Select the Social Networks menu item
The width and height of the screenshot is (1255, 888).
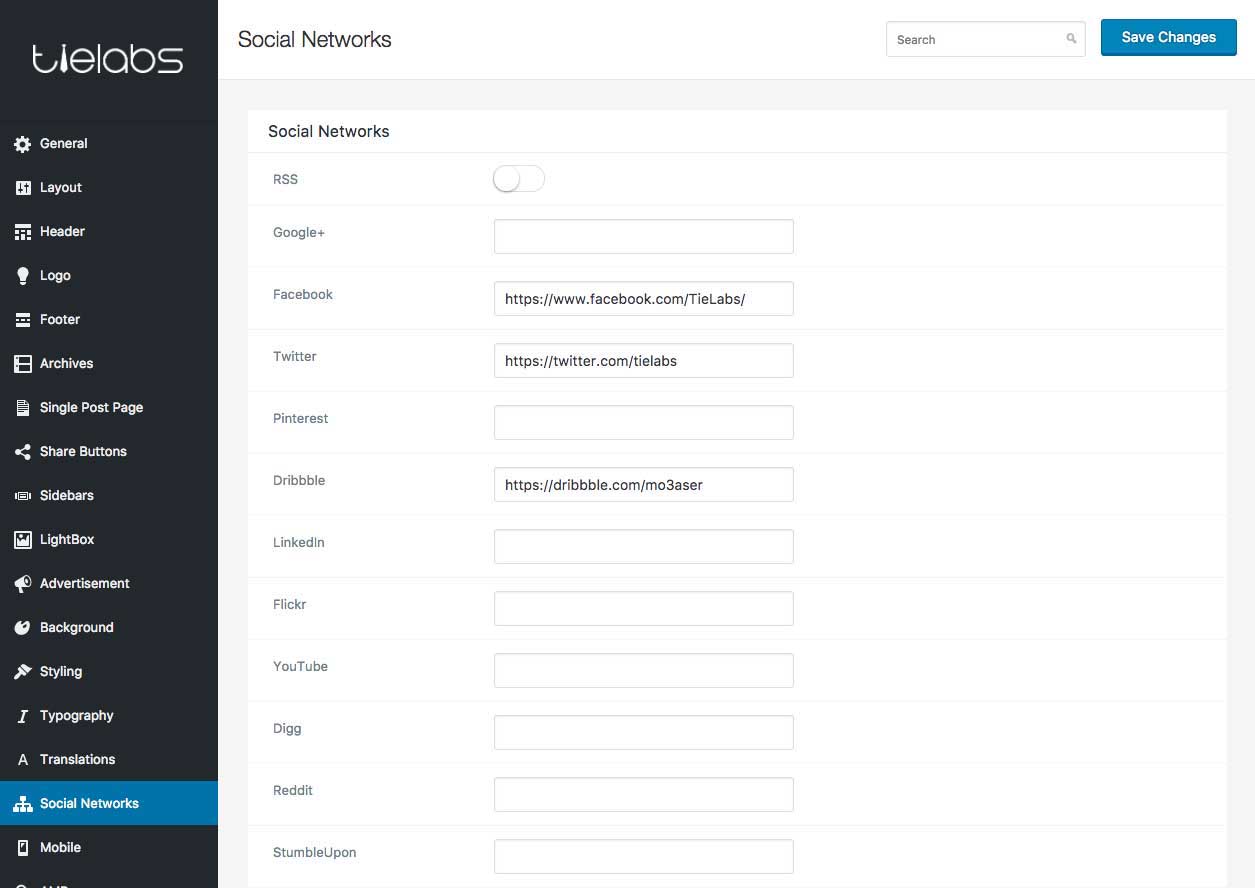coord(108,804)
